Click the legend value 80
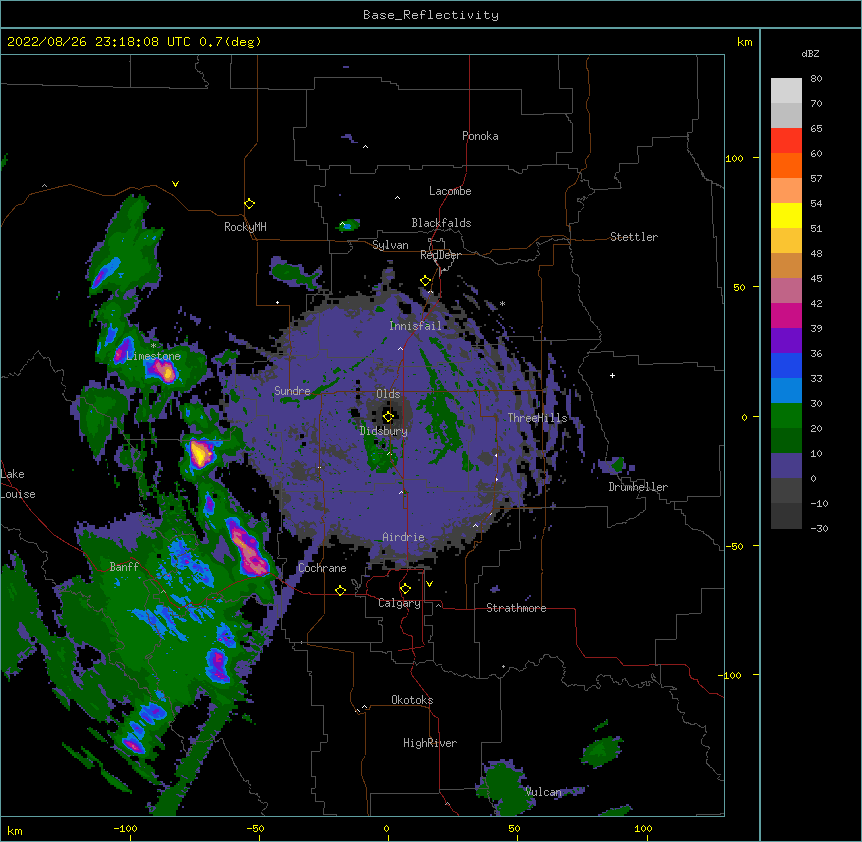The image size is (862, 842). point(816,79)
